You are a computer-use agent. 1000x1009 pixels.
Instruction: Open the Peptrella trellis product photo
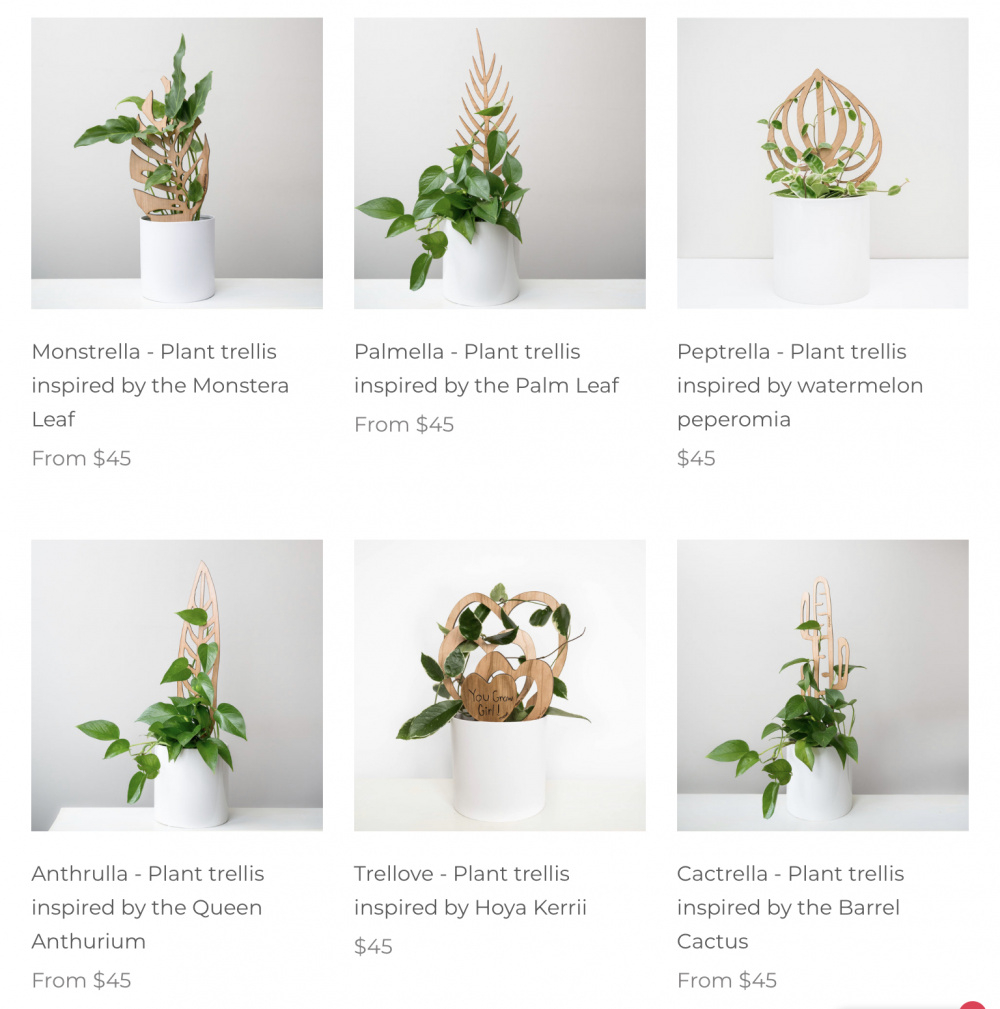(822, 163)
